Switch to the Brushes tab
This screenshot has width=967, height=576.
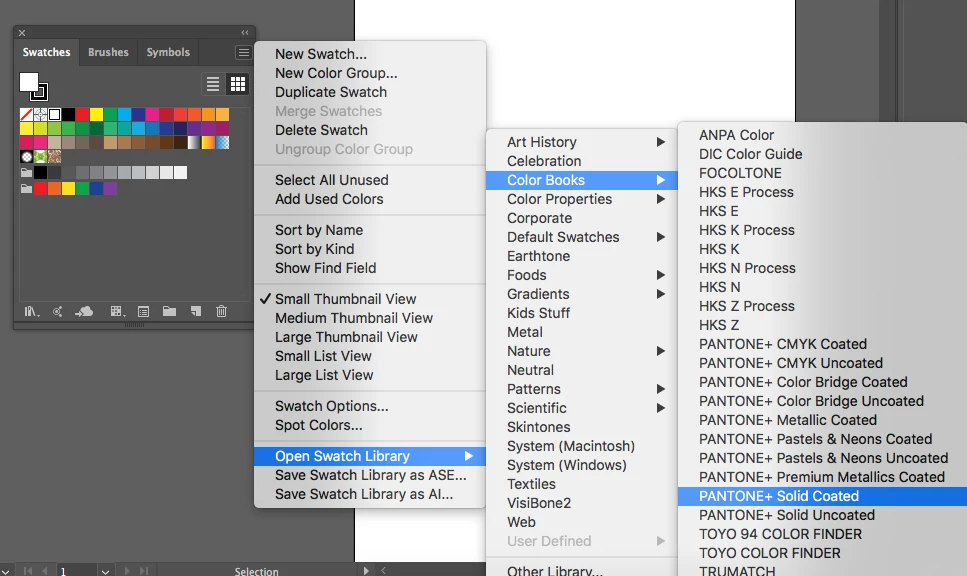pos(108,52)
